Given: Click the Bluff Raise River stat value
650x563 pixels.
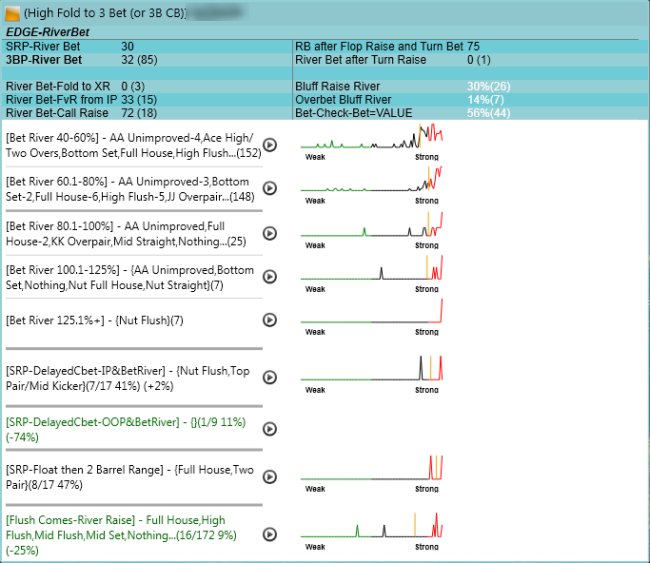Looking at the screenshot, I should [x=486, y=87].
